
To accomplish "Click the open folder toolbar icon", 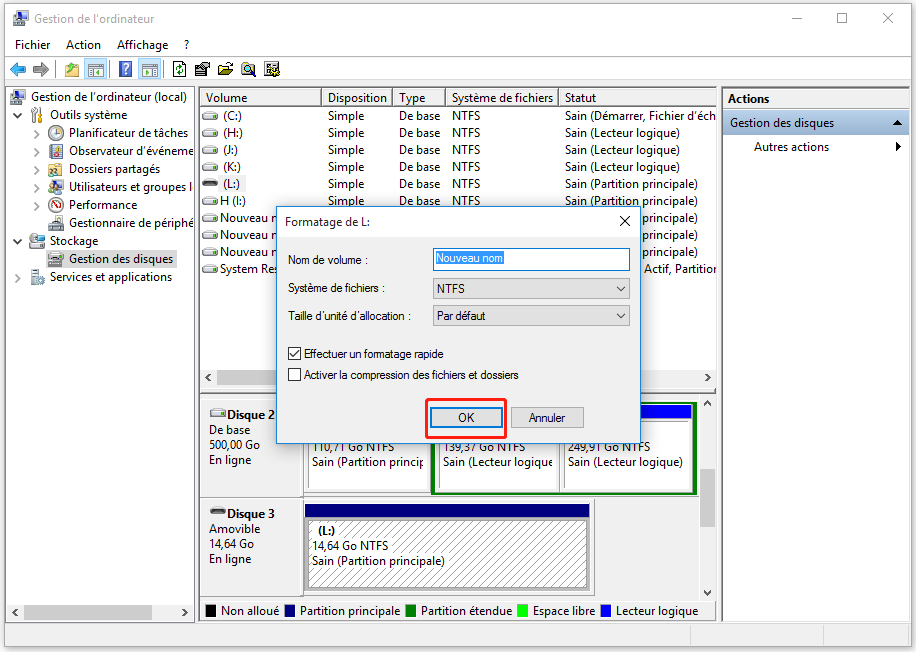I will [225, 70].
